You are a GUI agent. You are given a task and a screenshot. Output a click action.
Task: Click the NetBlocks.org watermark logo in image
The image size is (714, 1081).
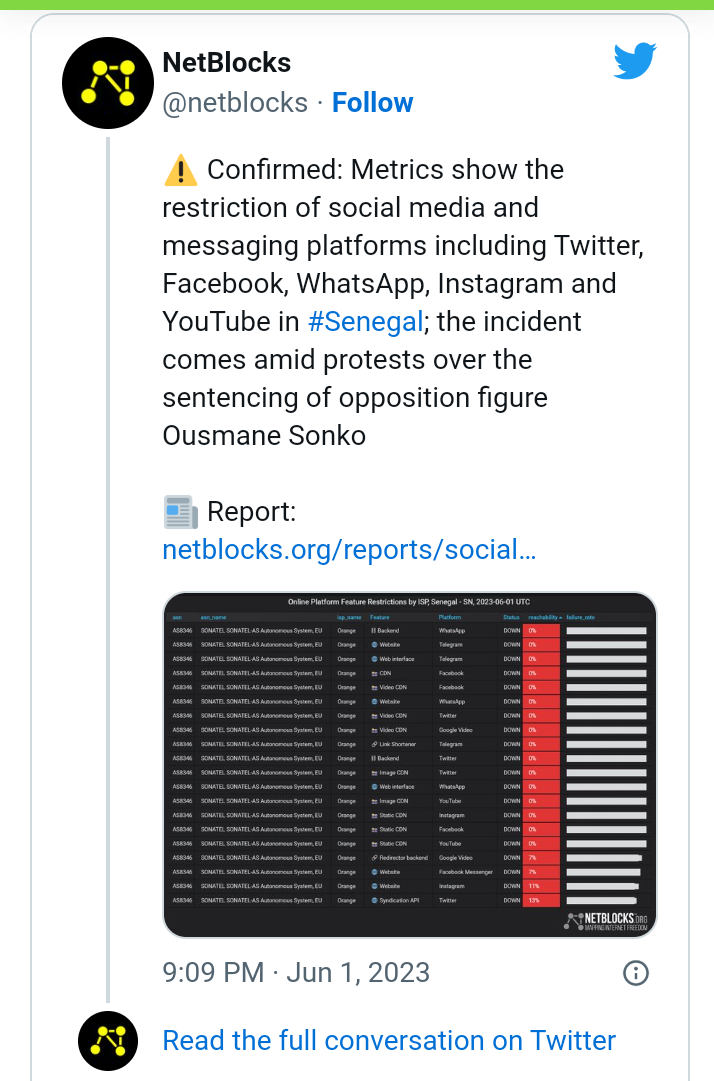pos(607,921)
